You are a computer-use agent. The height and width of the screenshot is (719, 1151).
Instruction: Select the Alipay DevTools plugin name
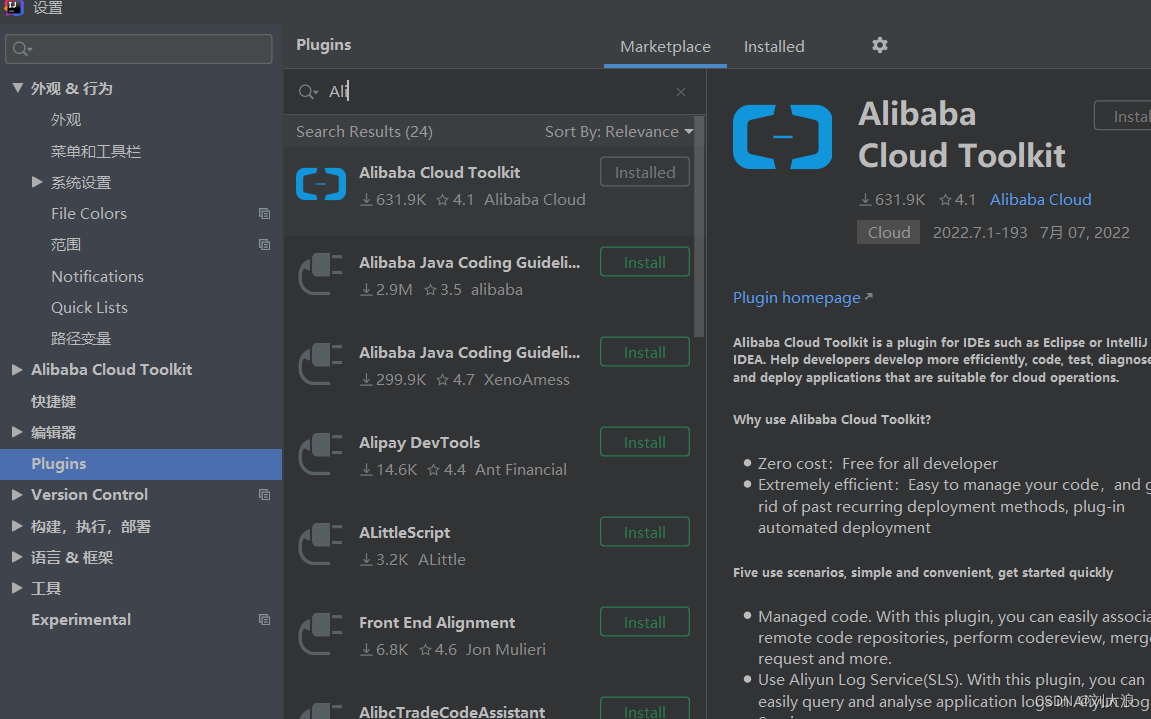[x=419, y=443]
